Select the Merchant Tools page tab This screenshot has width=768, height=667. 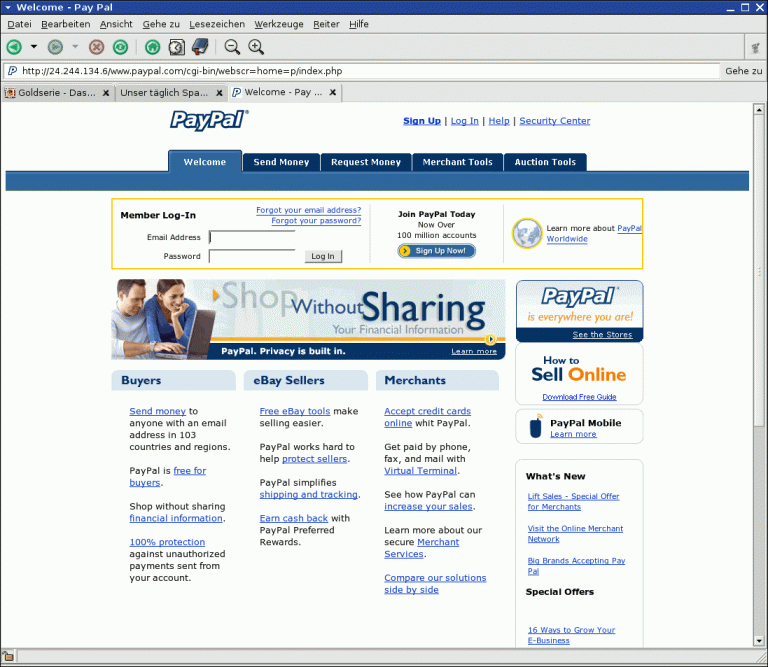coord(457,162)
